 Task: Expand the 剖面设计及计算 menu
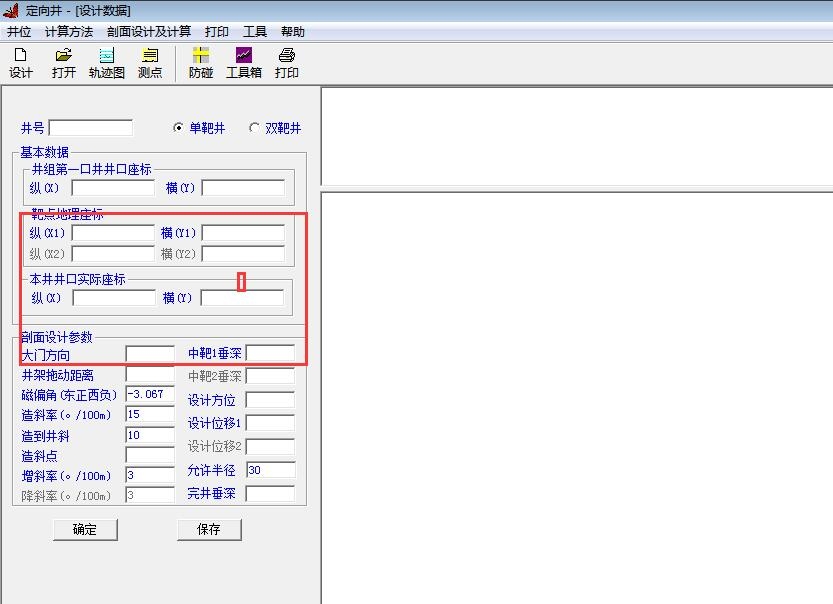coord(149,32)
